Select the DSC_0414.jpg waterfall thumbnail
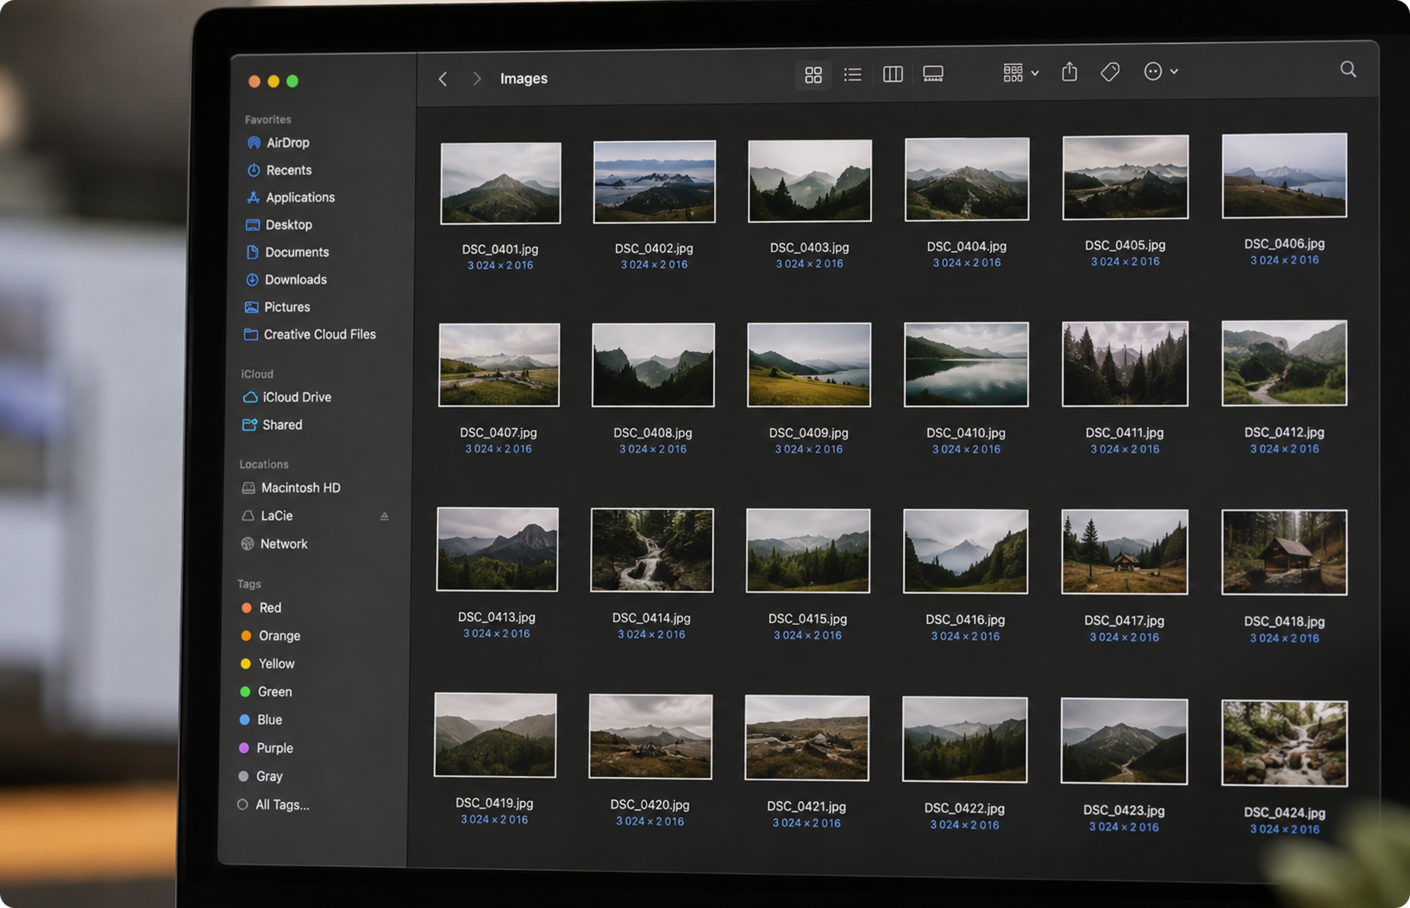1410x908 pixels. [652, 550]
